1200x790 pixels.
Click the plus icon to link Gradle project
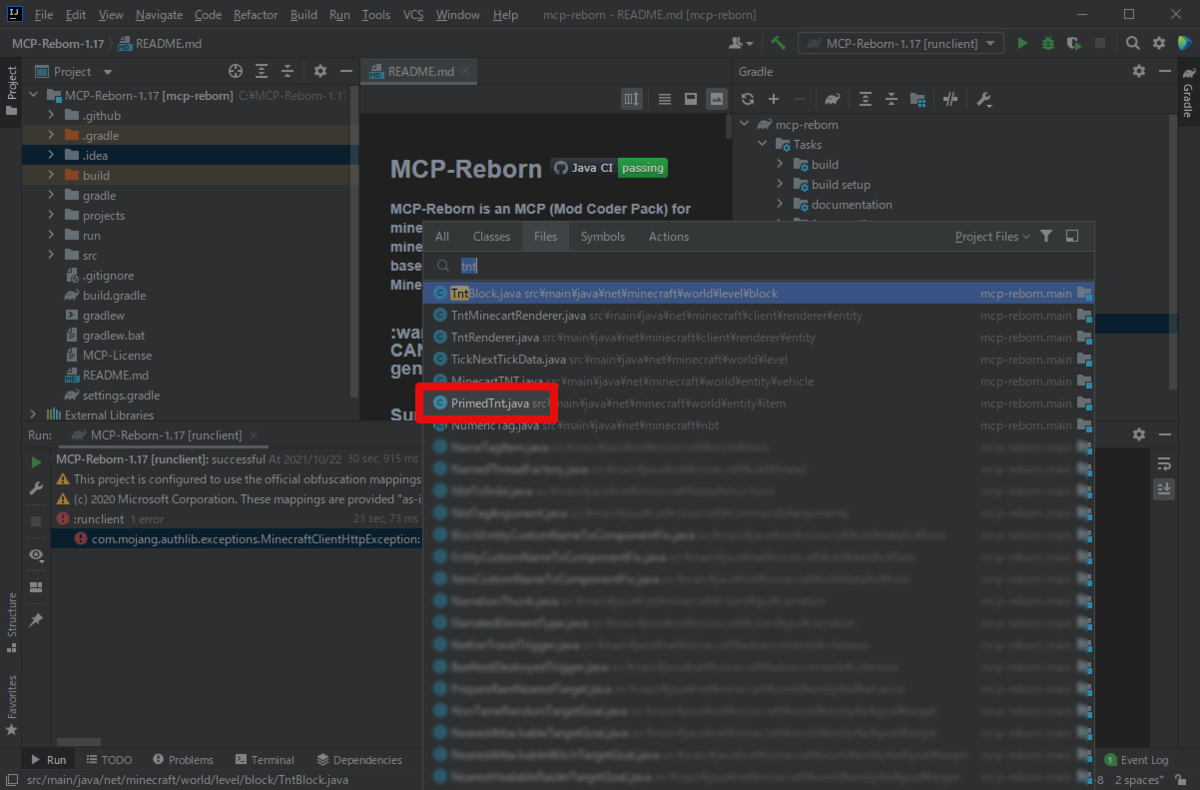click(x=773, y=99)
